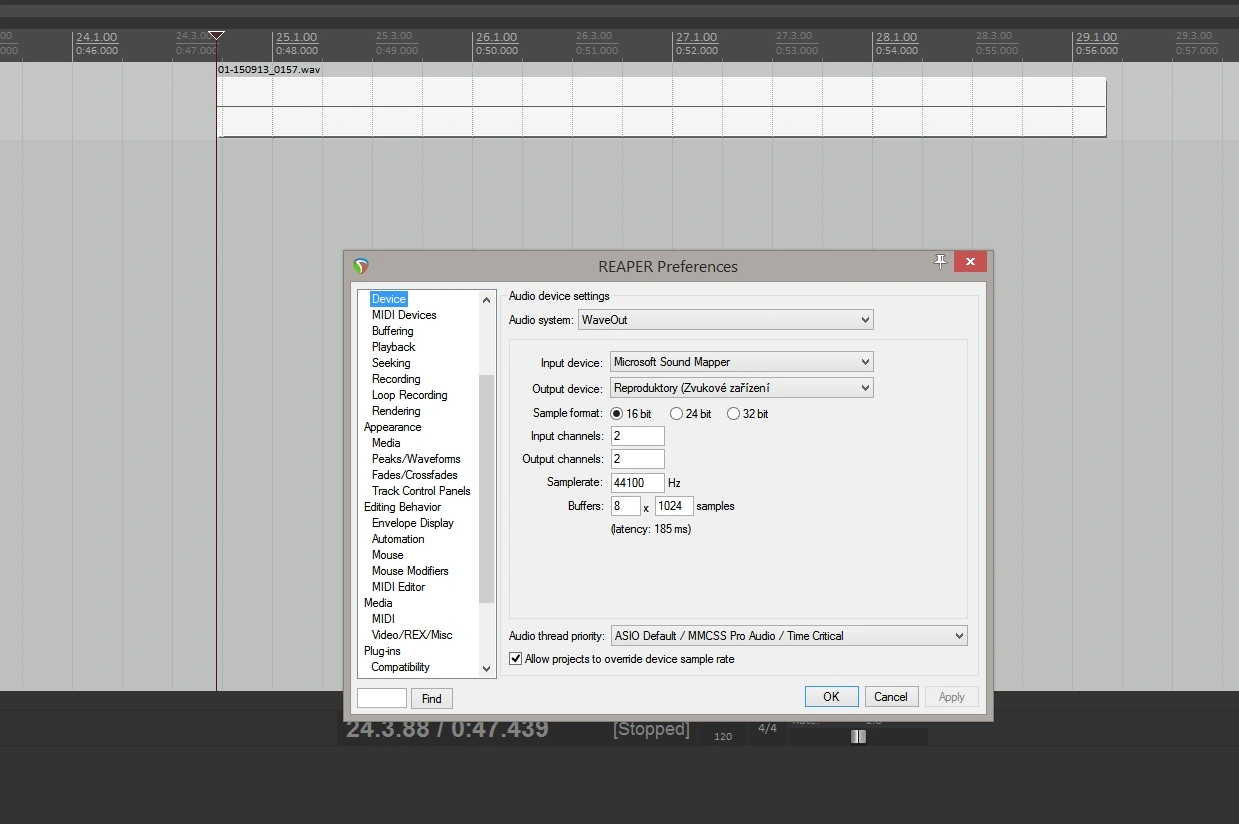Pin the REAPER Preferences dialog
Viewport: 1239px width, 824px height.
point(939,262)
